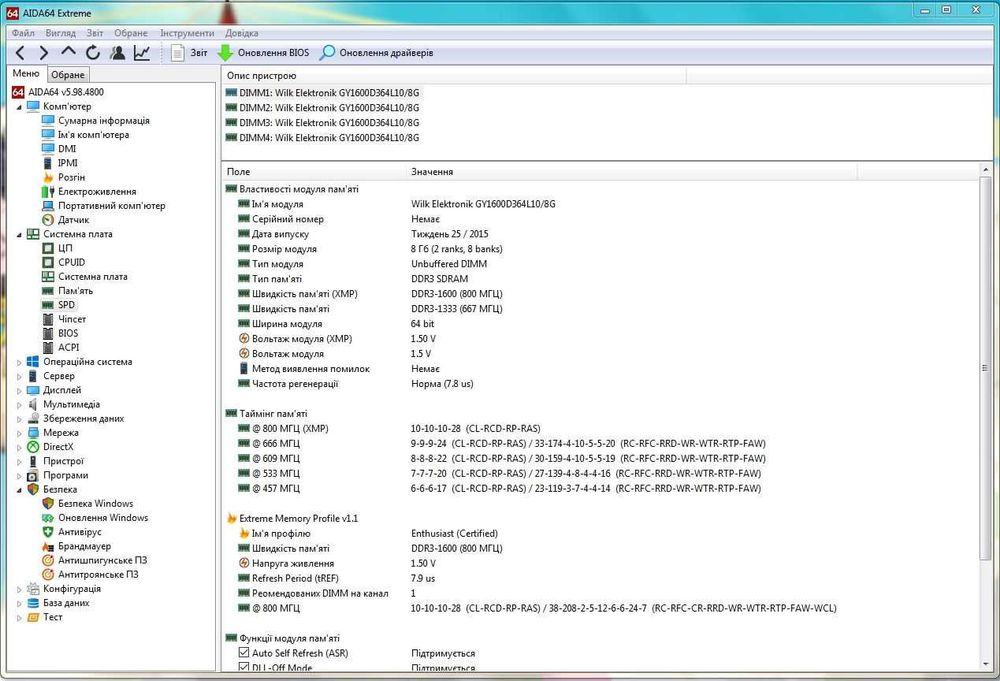The height and width of the screenshot is (681, 1000).
Task: Expand the Збереження даних node
Action: click(x=18, y=419)
